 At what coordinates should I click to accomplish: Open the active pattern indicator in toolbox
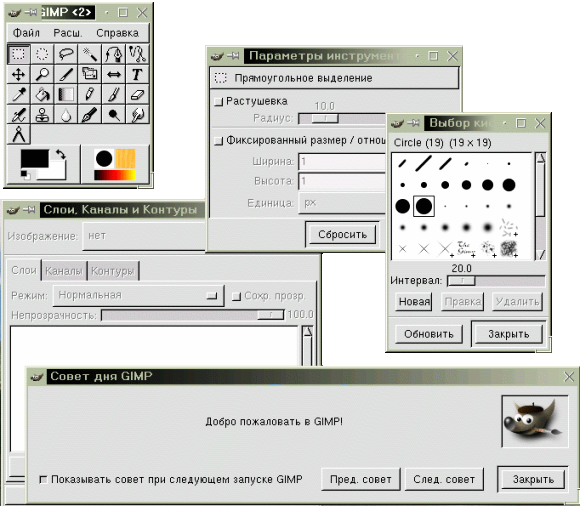point(125,159)
